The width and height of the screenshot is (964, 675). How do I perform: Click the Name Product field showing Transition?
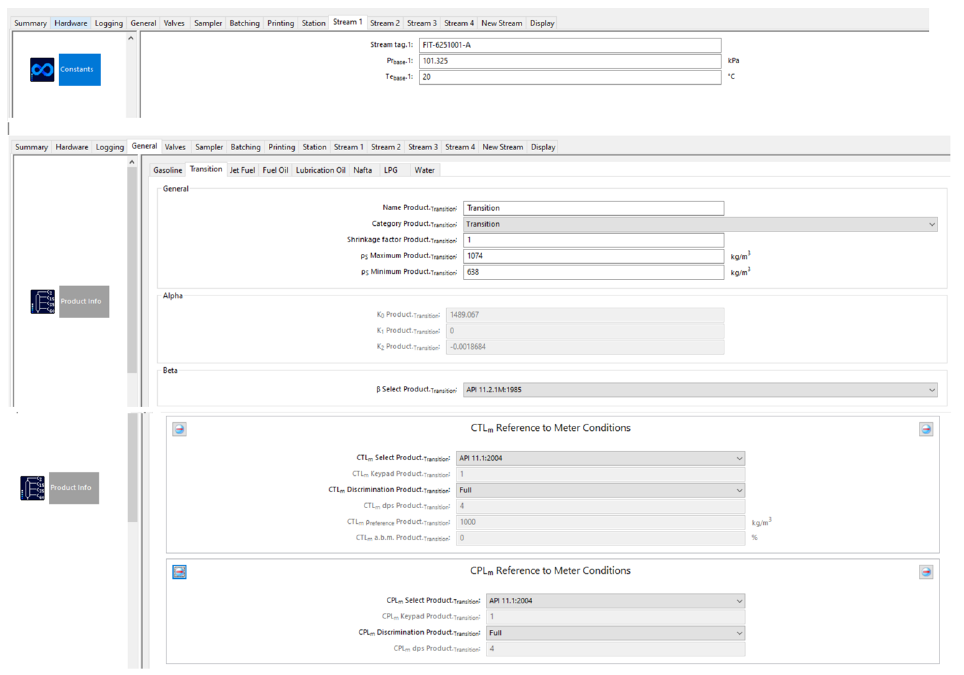593,208
